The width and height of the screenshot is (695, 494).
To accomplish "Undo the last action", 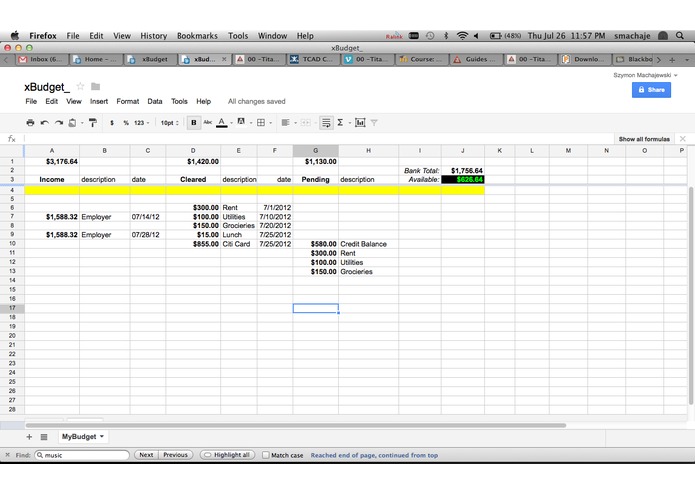I will tap(44, 123).
